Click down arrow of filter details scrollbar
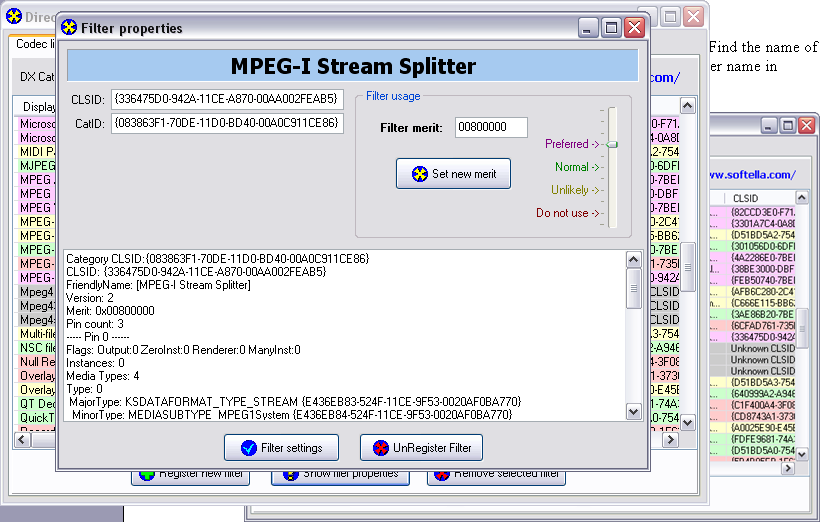Image resolution: width=820 pixels, height=522 pixels. 633,412
